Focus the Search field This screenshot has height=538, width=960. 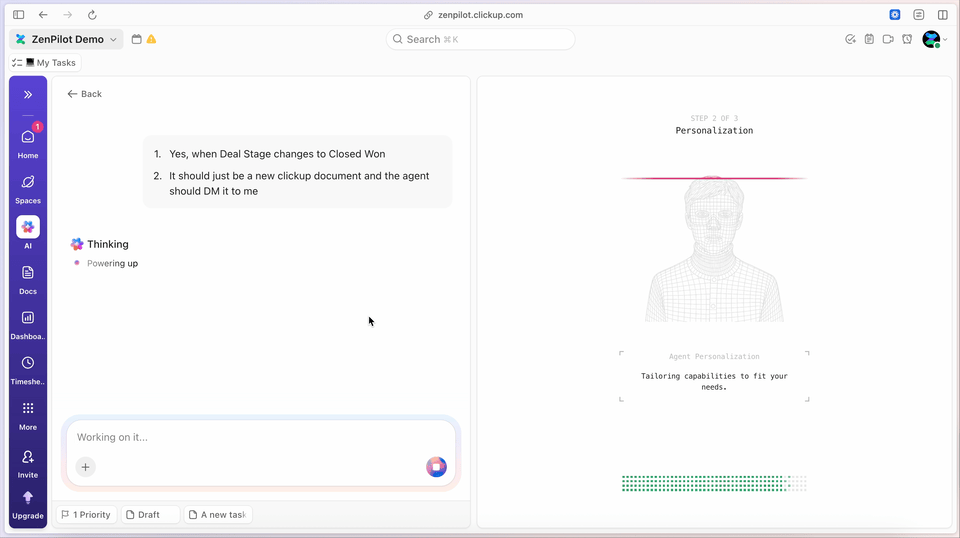coord(481,39)
